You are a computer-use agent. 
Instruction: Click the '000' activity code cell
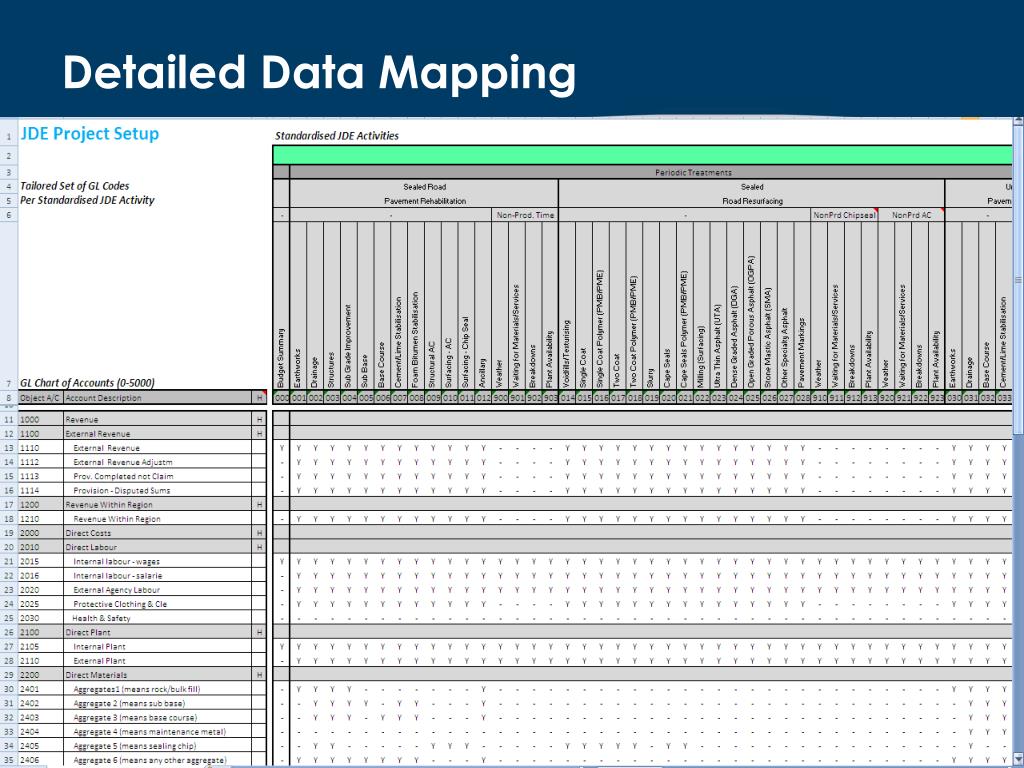coord(281,398)
